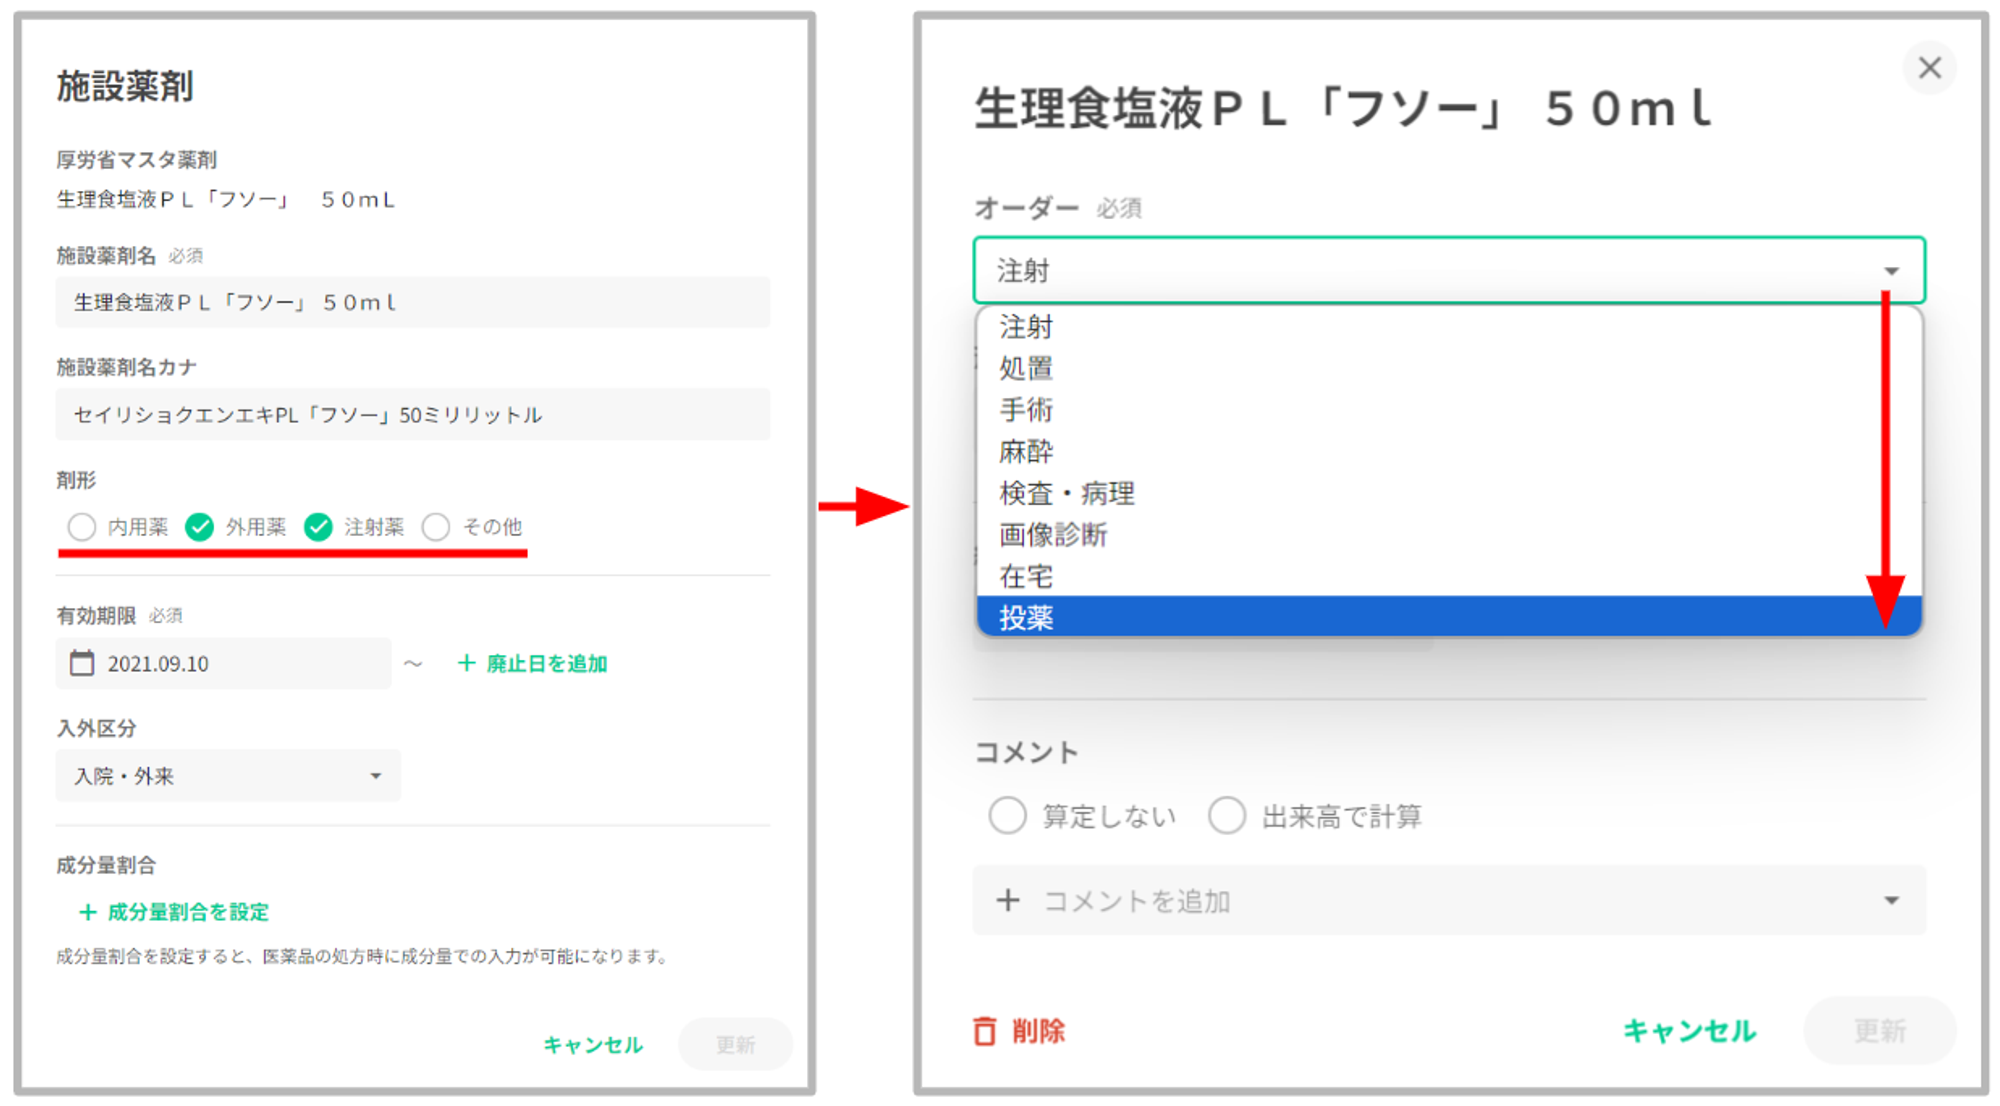
Task: Click the calendar icon in the 有効期限 field
Action: tap(82, 663)
